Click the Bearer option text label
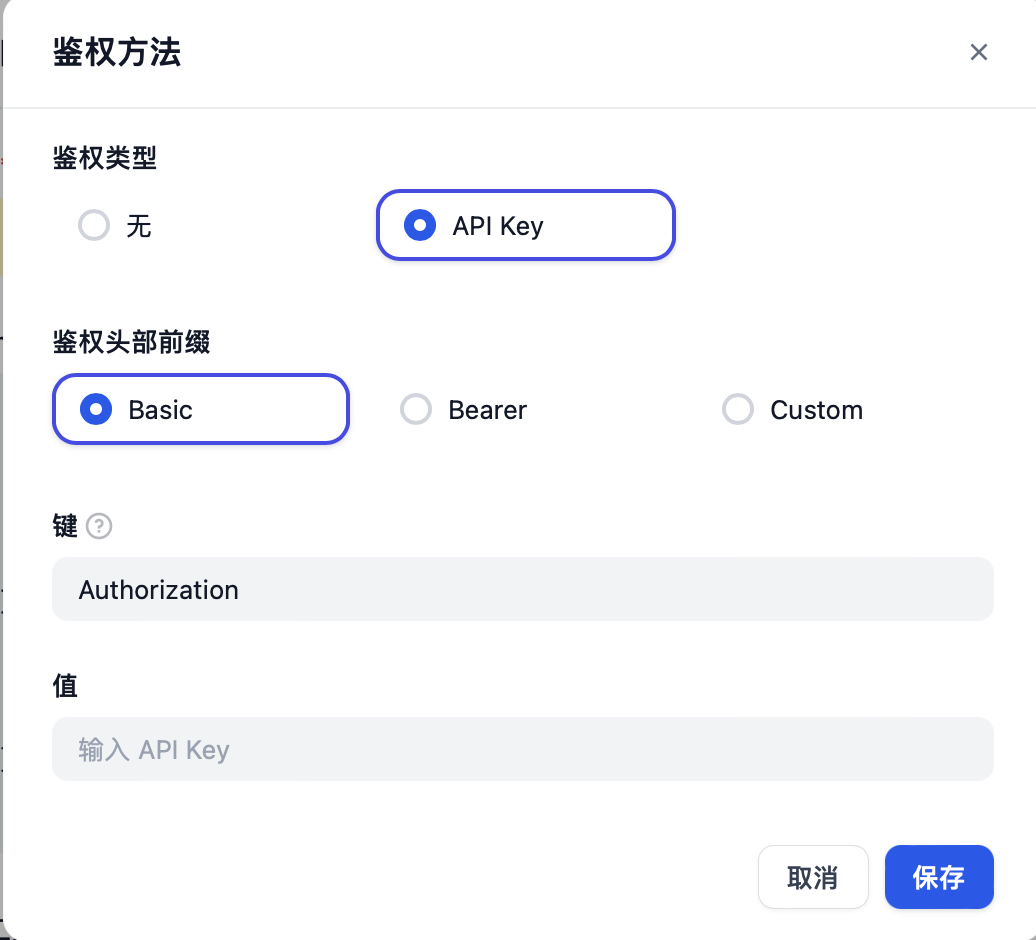The height and width of the screenshot is (940, 1036). (488, 410)
